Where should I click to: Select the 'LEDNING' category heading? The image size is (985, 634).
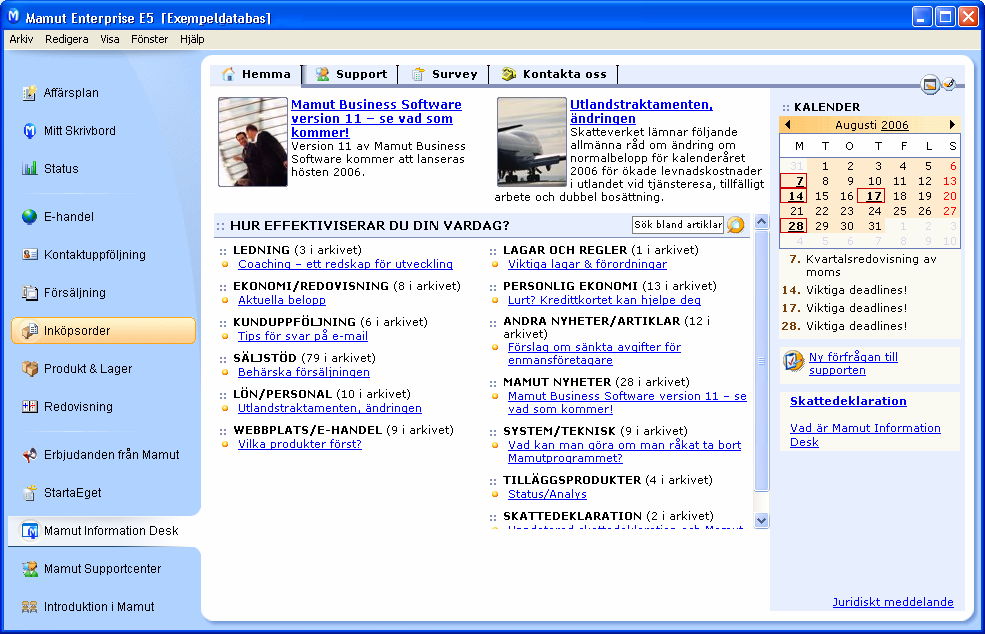[261, 250]
